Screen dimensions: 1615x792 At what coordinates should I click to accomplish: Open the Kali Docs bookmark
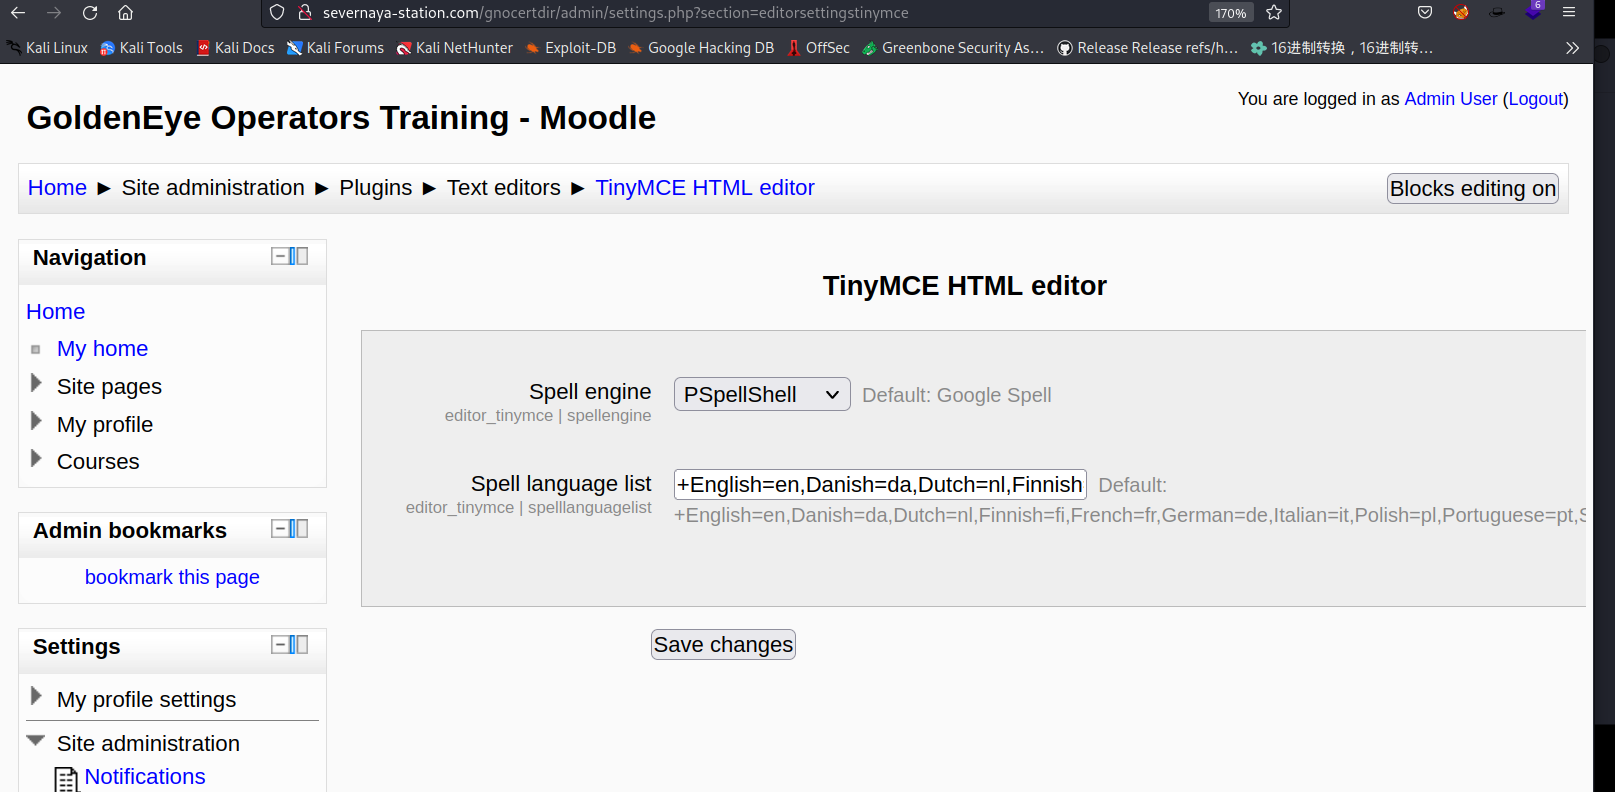[x=235, y=48]
